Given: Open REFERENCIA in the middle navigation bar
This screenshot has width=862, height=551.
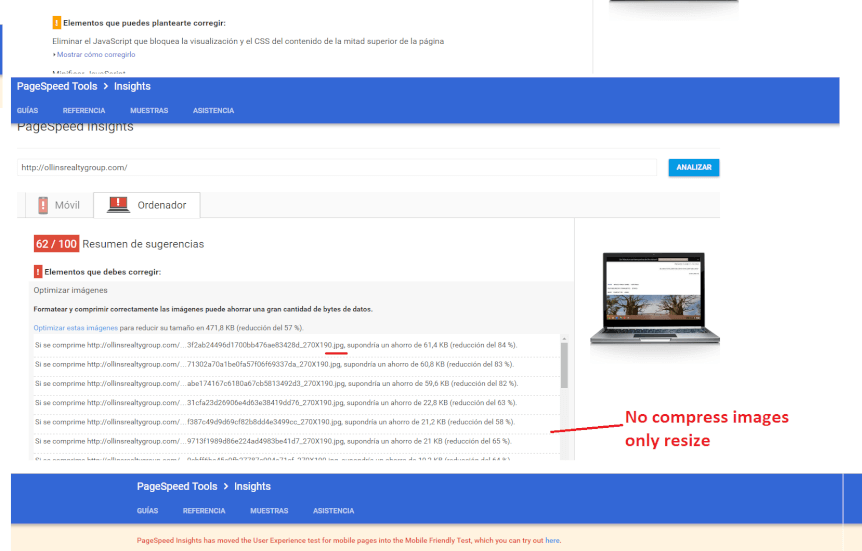Looking at the screenshot, I should pyautogui.click(x=84, y=111).
